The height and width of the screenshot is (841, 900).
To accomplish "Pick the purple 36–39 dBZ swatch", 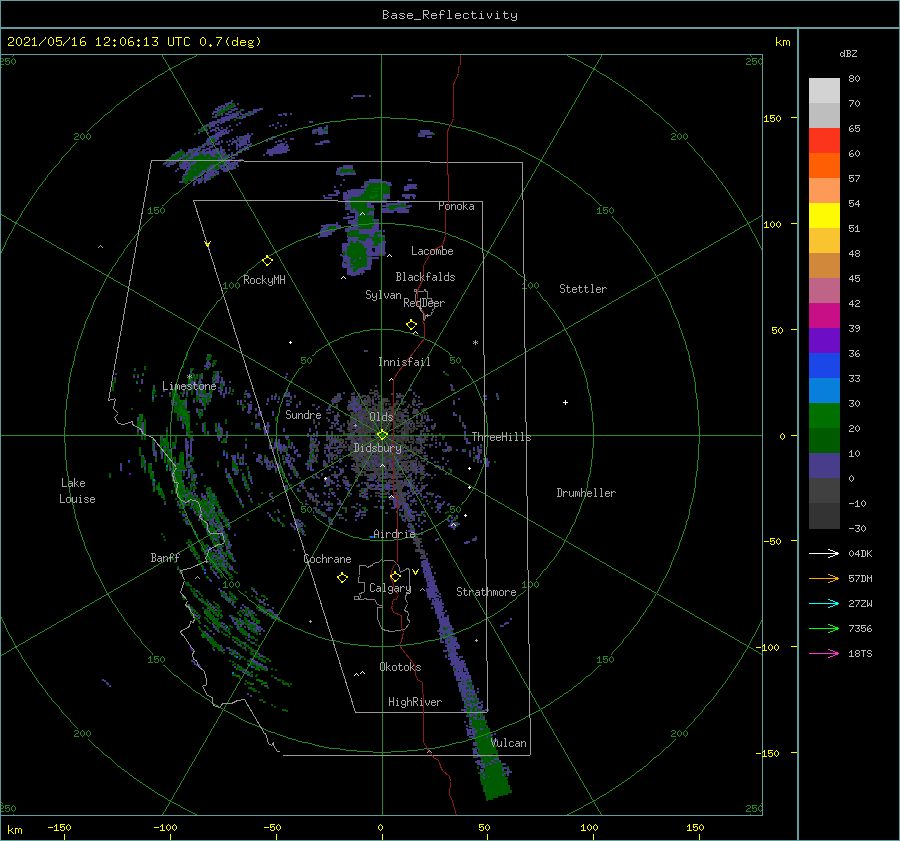I will pyautogui.click(x=824, y=340).
